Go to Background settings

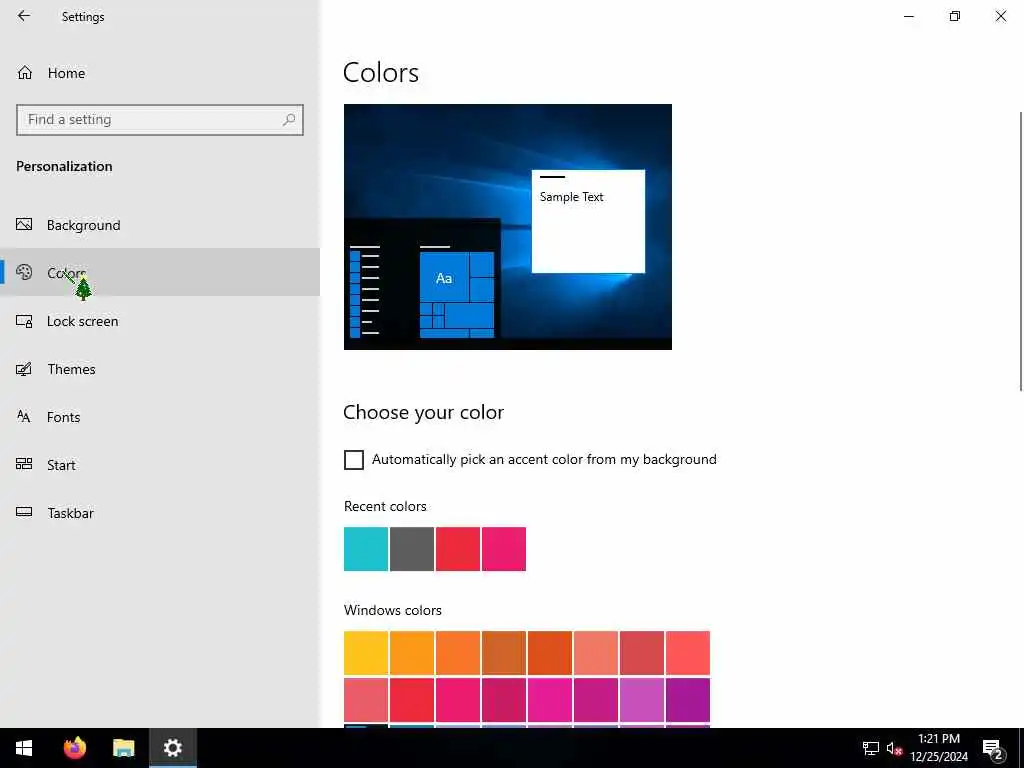click(x=160, y=225)
